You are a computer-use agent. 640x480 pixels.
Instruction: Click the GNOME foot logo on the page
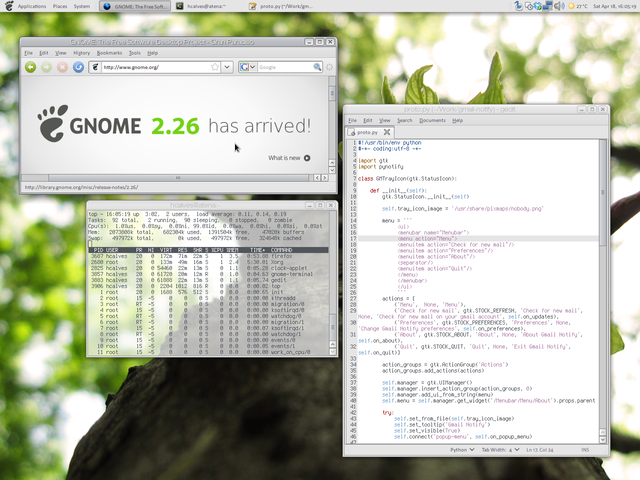coord(52,124)
